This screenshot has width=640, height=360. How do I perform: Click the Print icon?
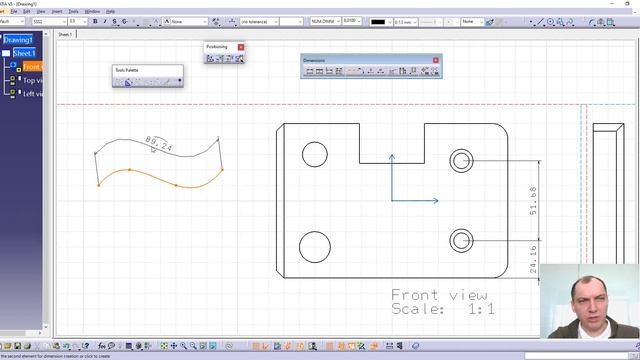pos(27,346)
